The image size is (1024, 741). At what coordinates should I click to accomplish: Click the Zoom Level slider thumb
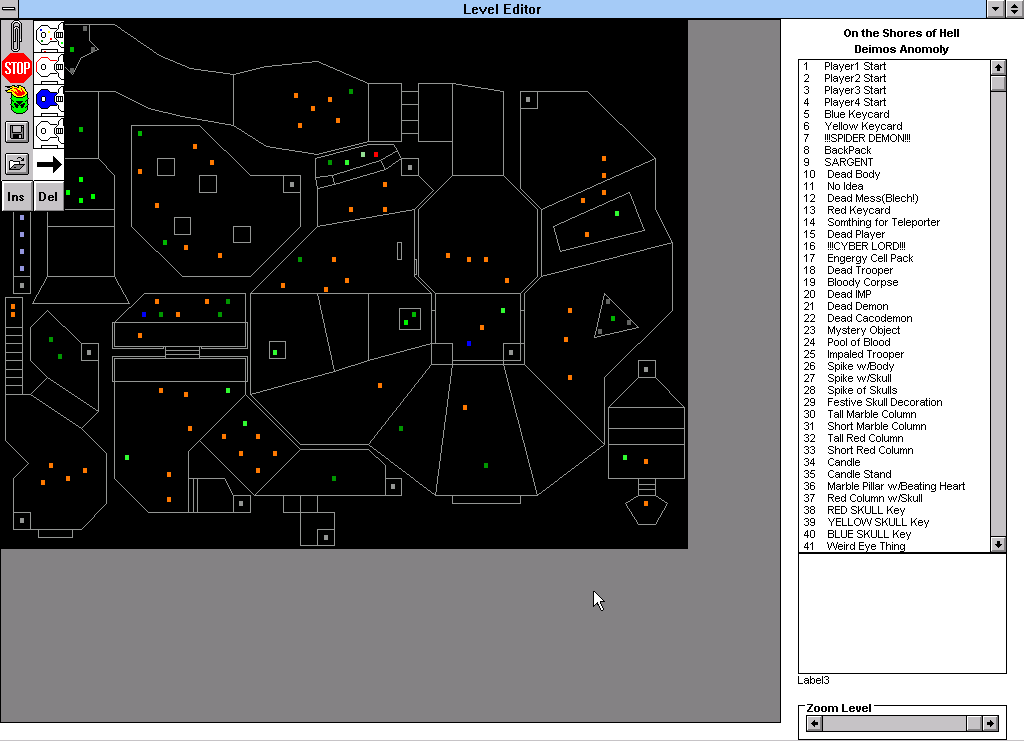pos(973,723)
